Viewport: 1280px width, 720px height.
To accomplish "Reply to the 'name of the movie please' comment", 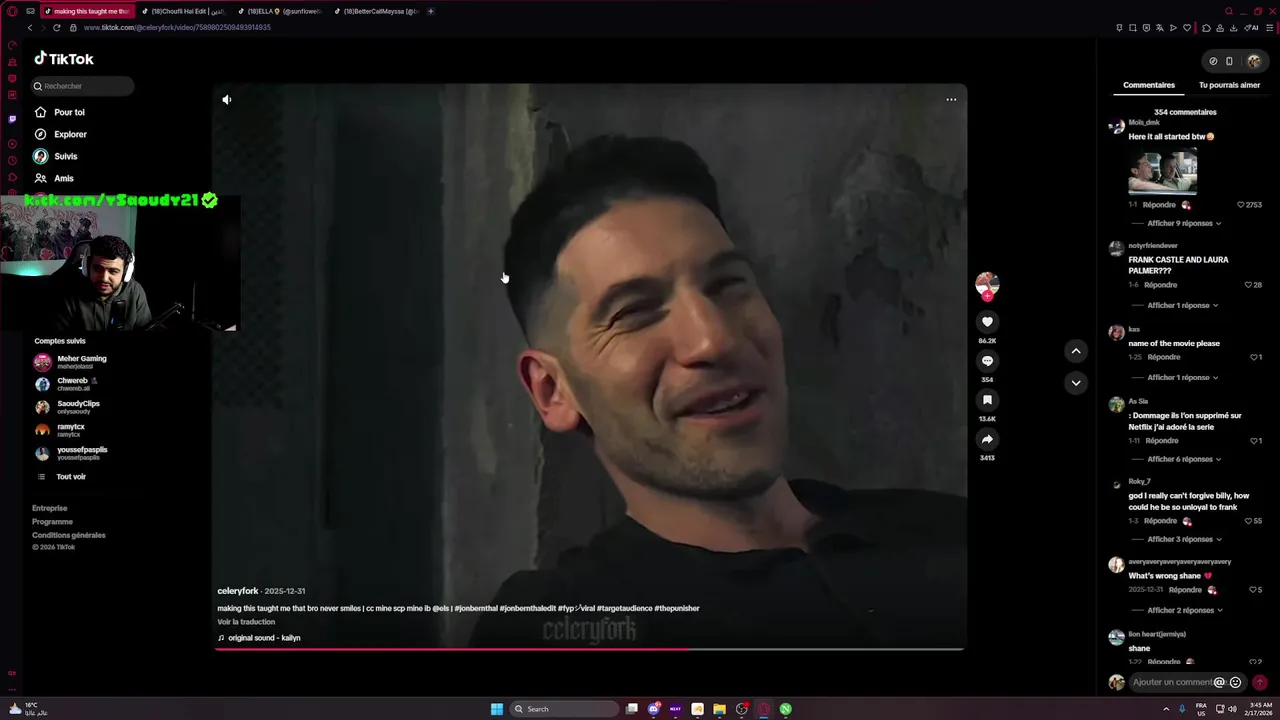I will [x=1164, y=357].
